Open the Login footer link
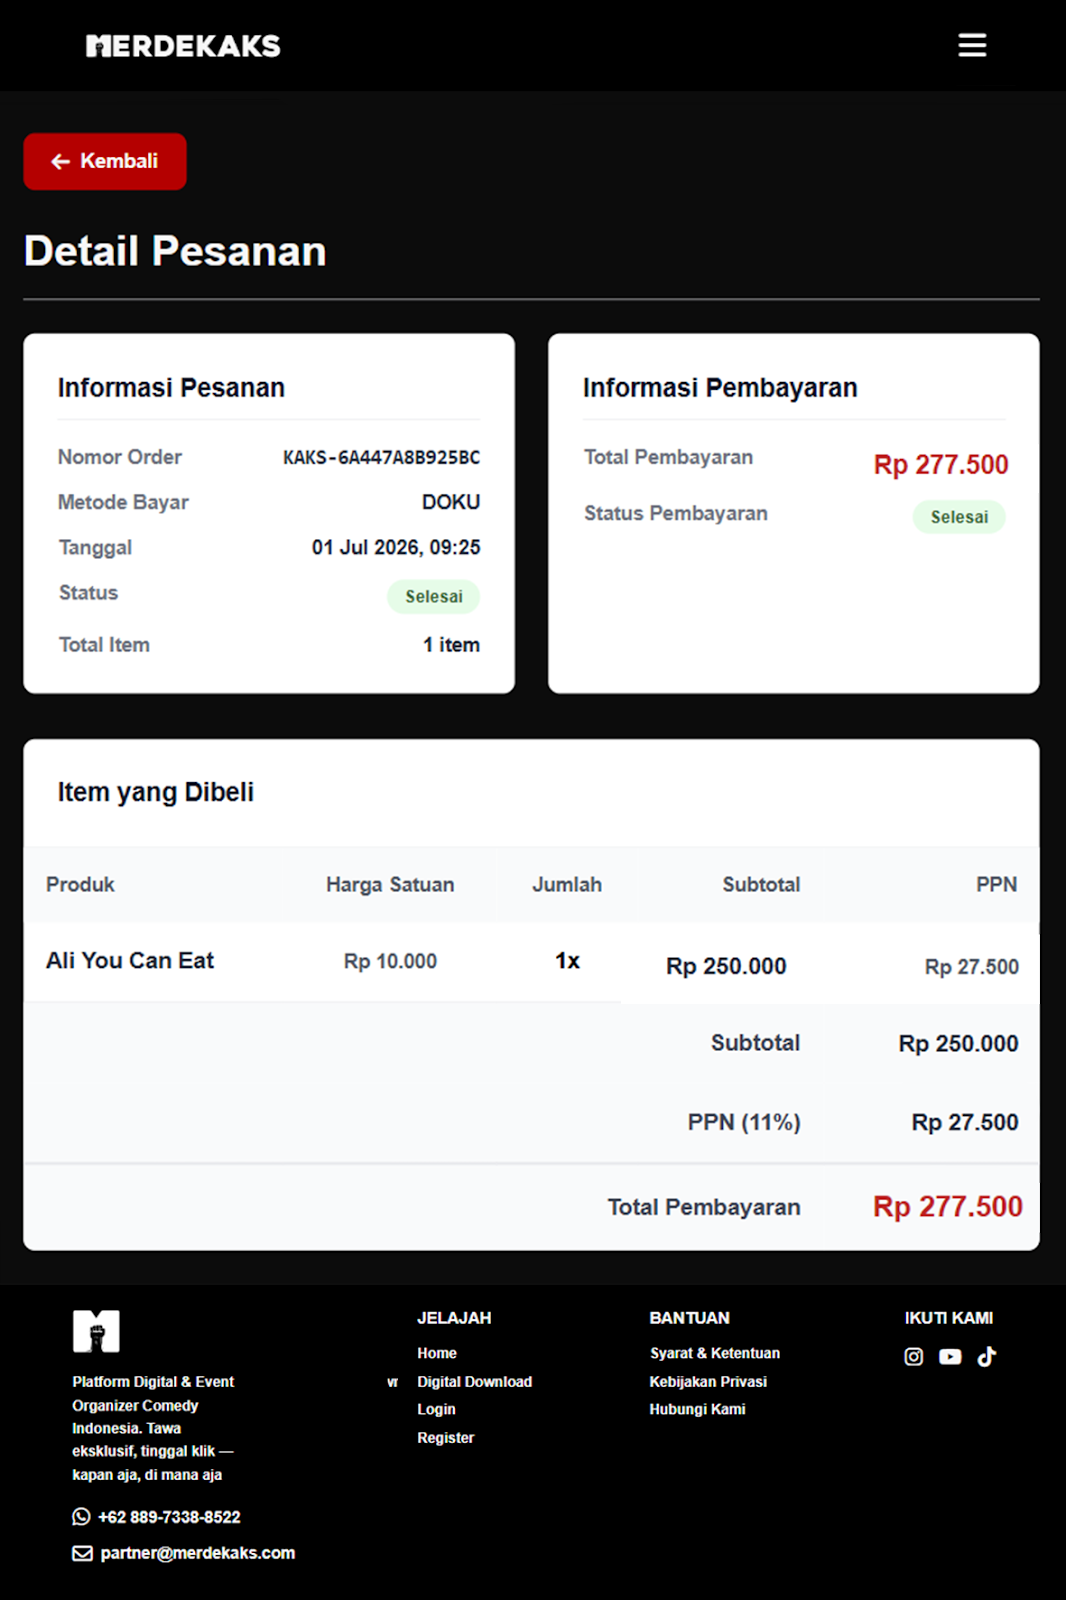1066x1600 pixels. pos(436,1409)
